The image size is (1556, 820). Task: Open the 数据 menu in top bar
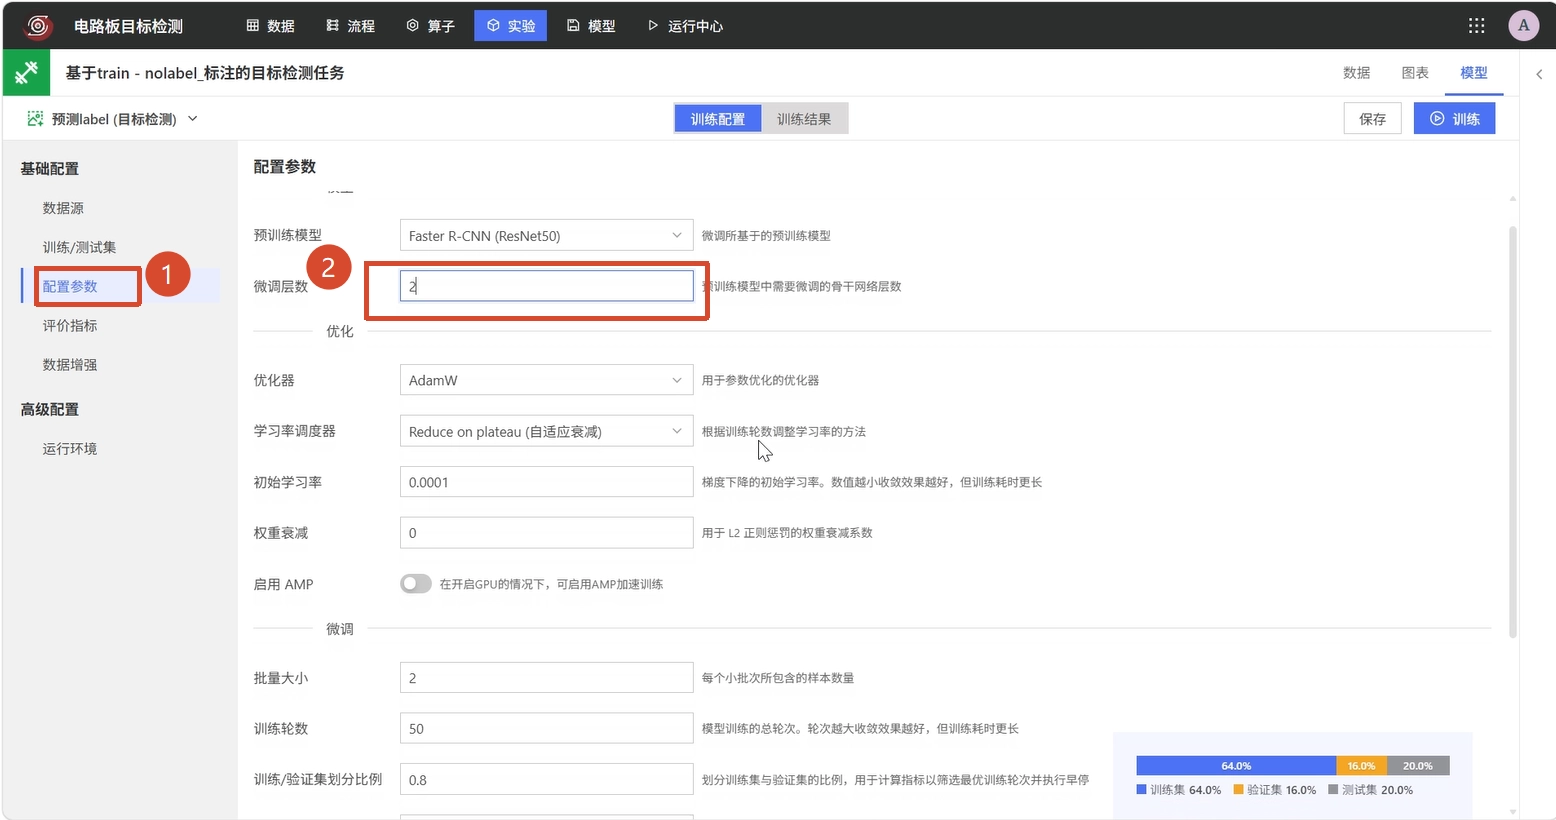[x=270, y=26]
